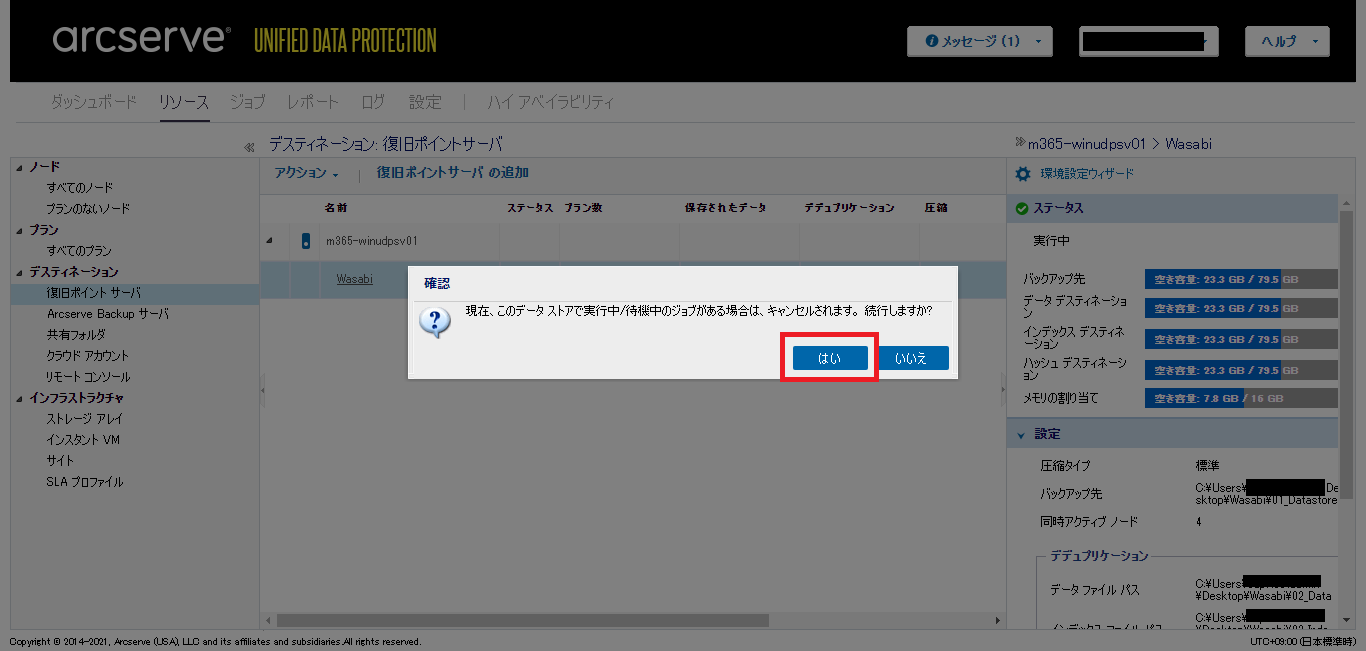Collapse the デスティネーション tree group

click(x=18, y=272)
